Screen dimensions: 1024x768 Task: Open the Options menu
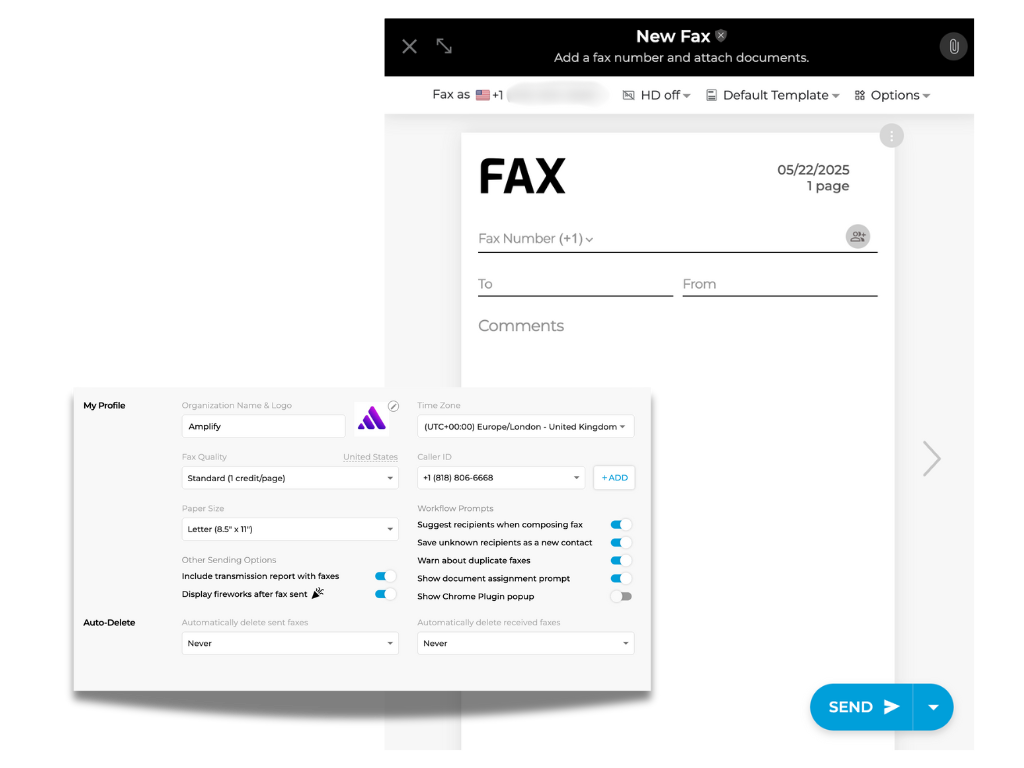click(892, 95)
